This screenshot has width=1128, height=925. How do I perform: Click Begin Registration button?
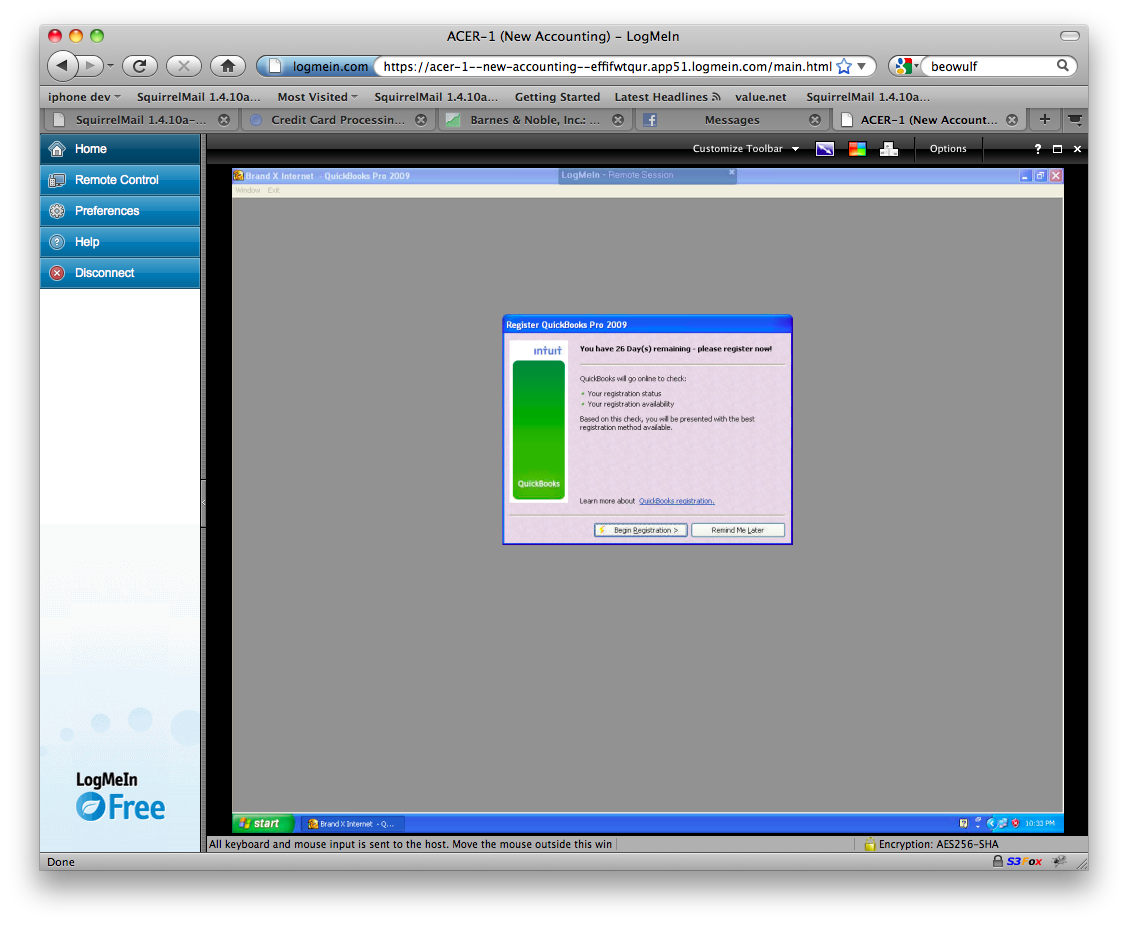640,530
